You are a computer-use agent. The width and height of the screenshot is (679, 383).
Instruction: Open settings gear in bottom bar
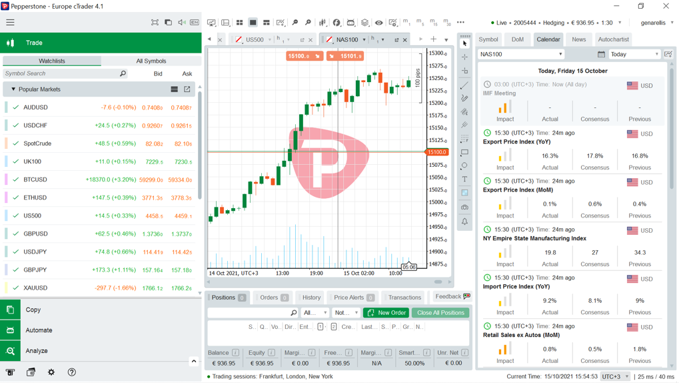point(51,372)
